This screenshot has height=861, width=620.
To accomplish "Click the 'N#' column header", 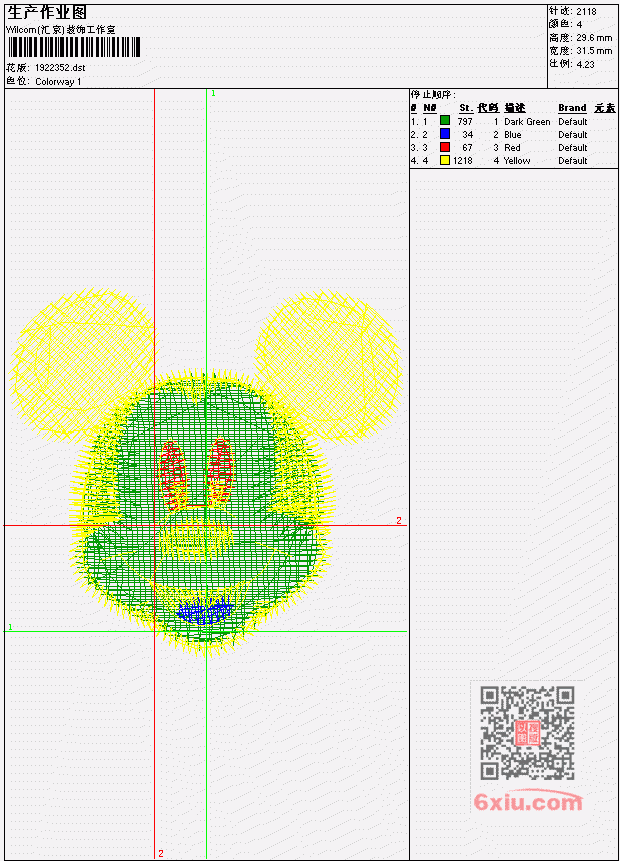I will pos(429,108).
